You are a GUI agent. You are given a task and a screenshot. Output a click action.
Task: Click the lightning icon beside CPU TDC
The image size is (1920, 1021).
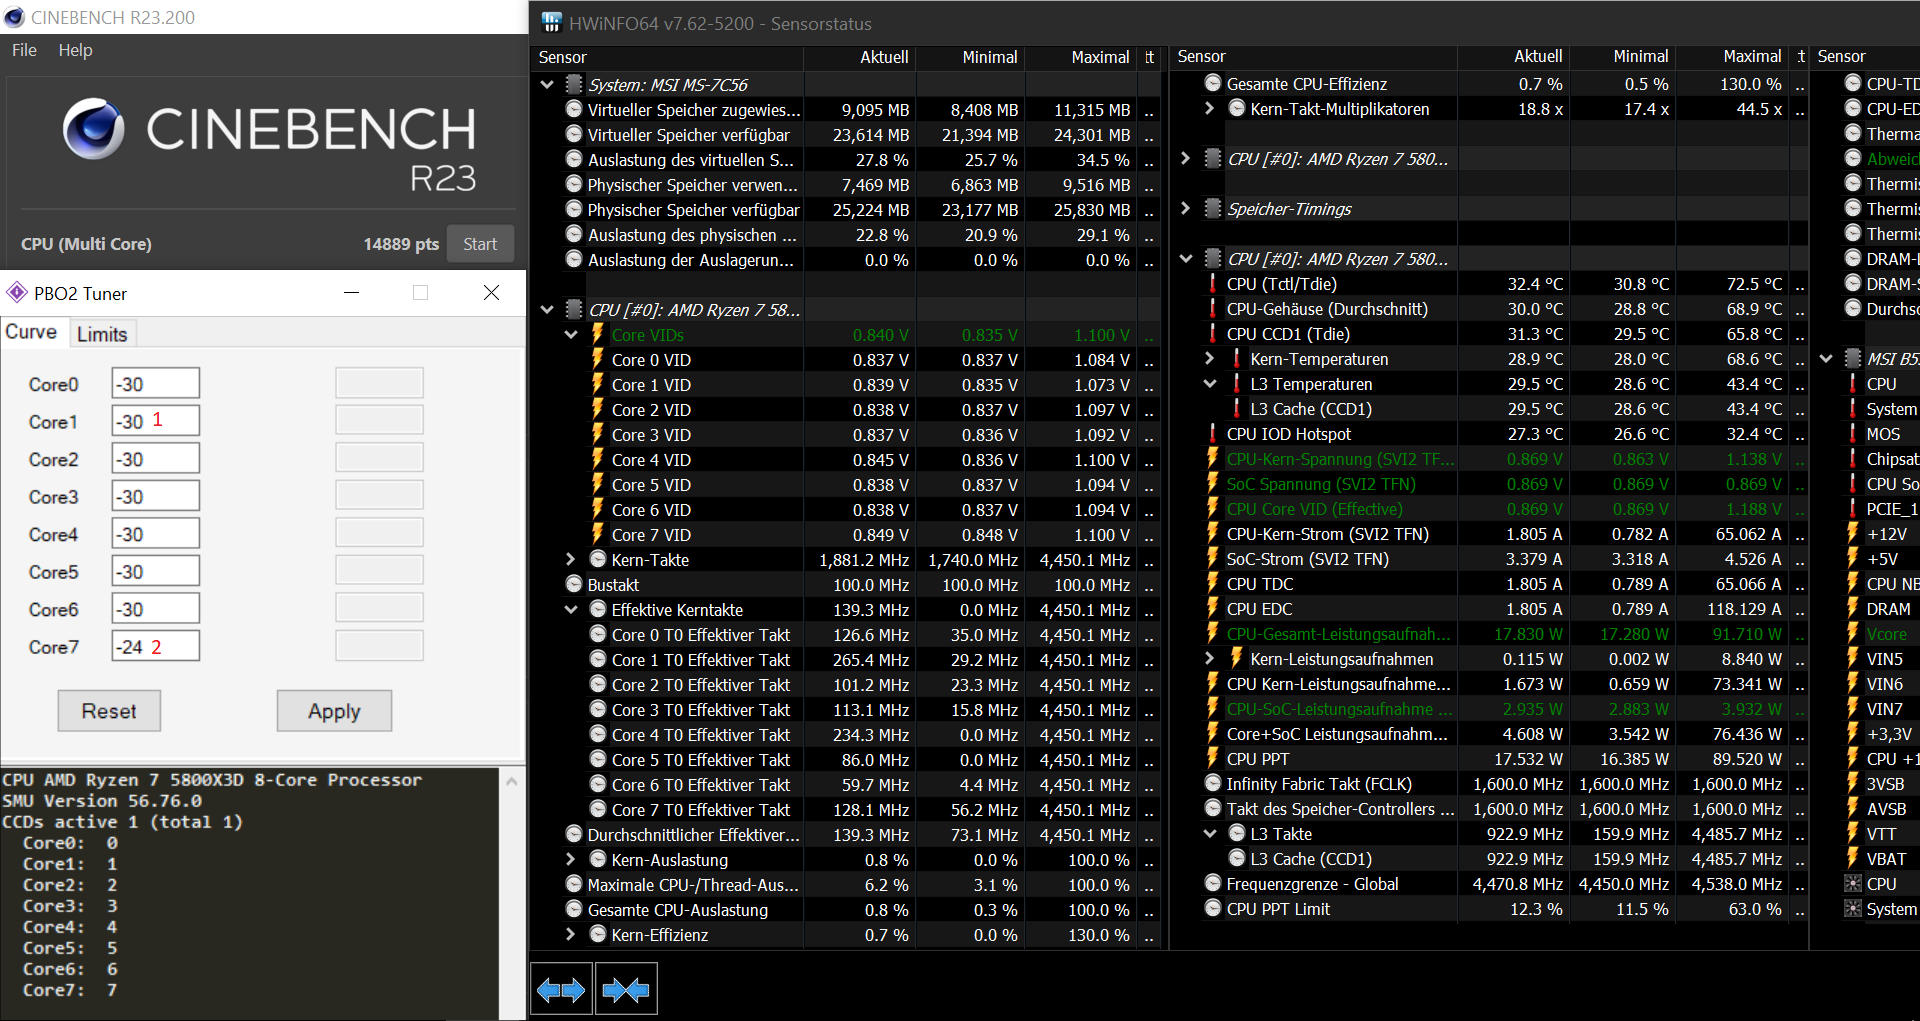point(1213,584)
